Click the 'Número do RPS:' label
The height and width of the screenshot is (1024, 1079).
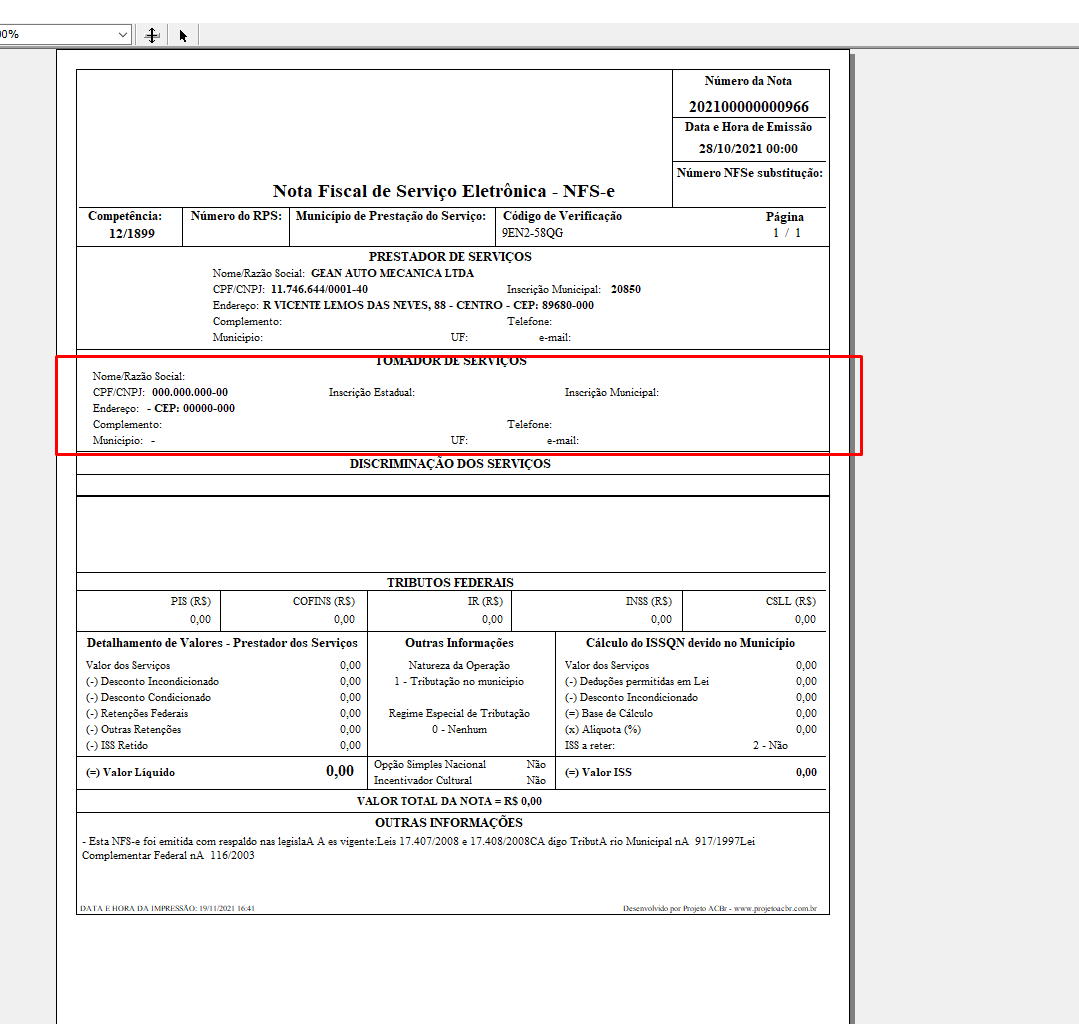point(236,215)
